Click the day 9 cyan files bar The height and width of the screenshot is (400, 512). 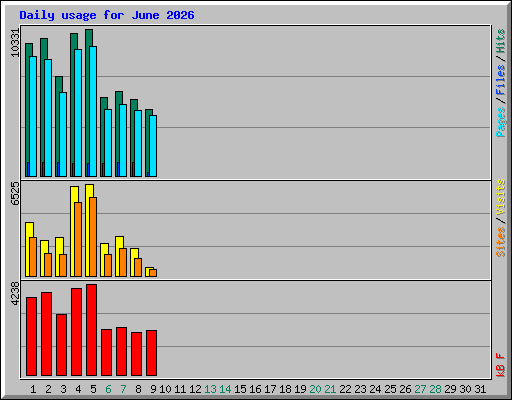(153, 146)
